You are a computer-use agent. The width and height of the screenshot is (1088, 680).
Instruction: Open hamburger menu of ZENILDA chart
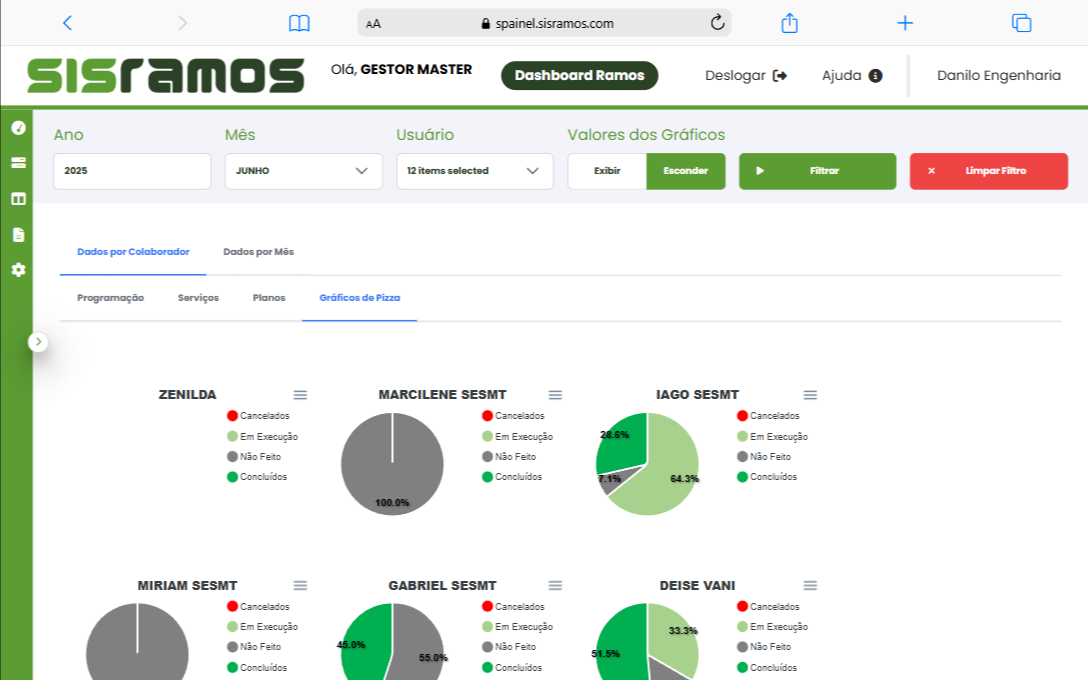[300, 395]
